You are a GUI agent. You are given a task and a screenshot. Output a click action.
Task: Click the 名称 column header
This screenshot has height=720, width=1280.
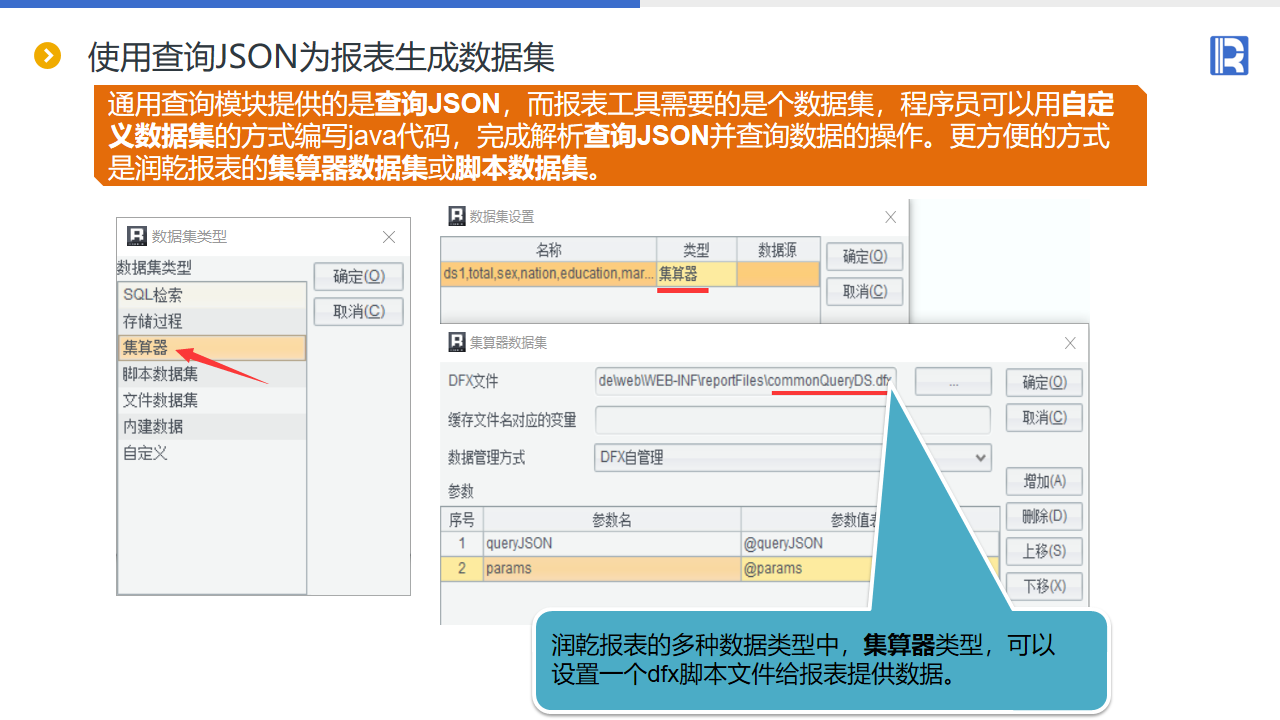pyautogui.click(x=549, y=250)
